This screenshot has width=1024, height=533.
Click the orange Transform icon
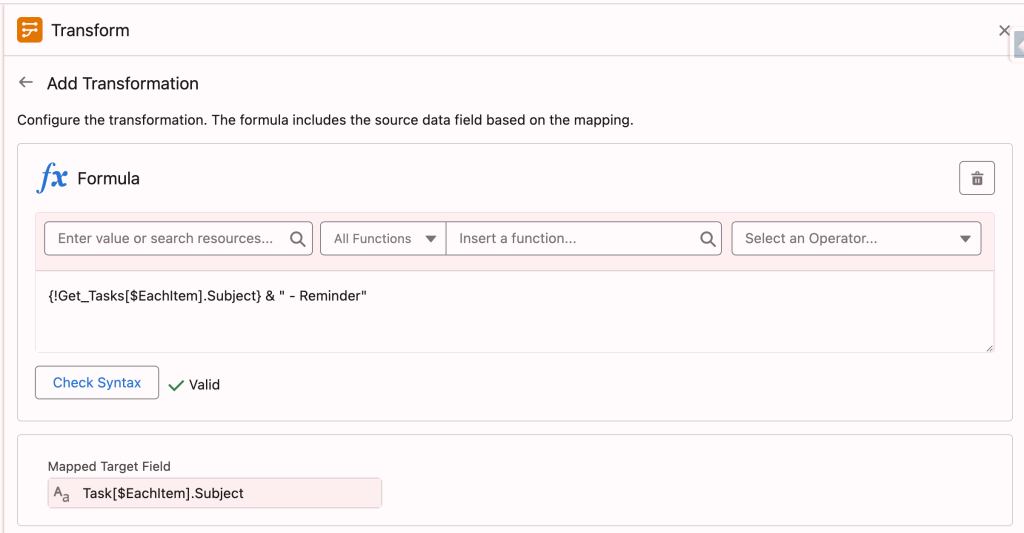tap(30, 30)
